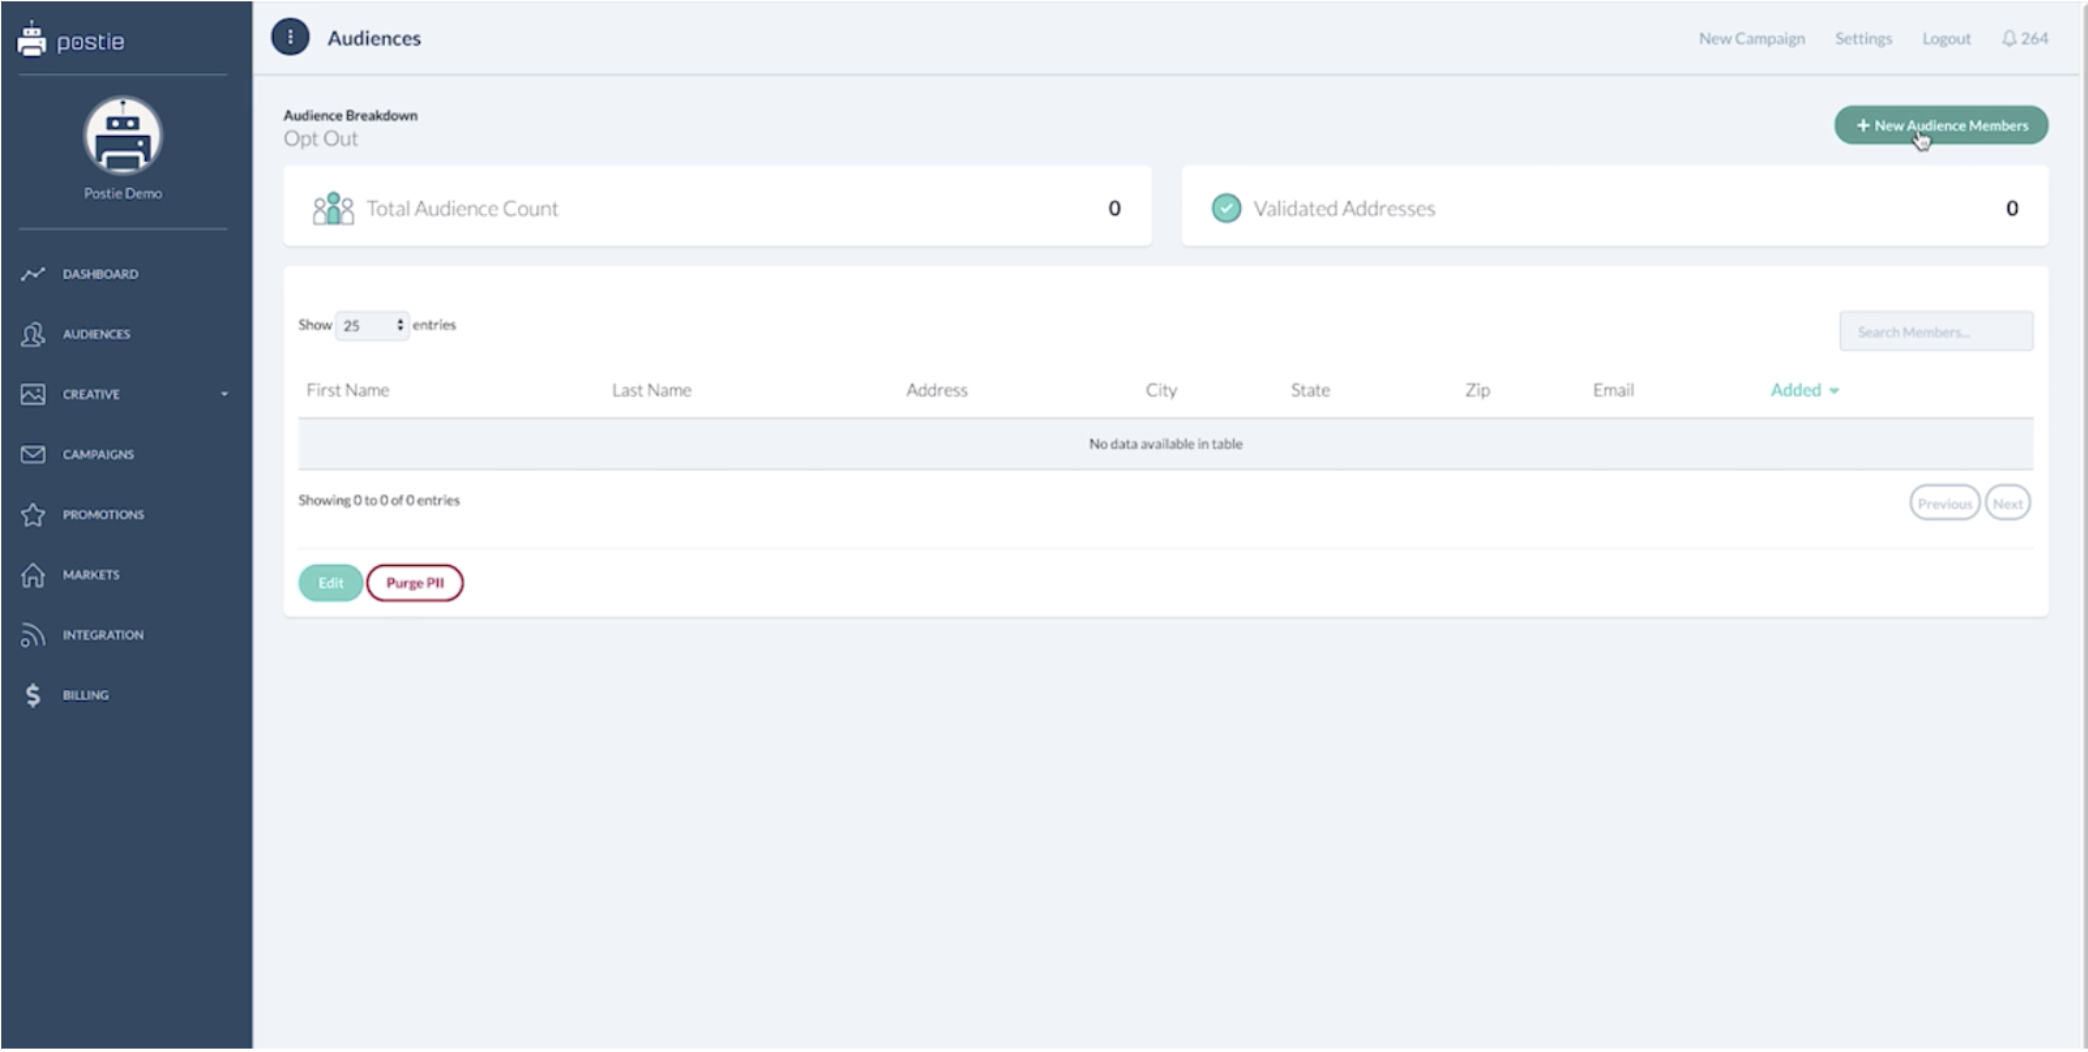Click the Postie printer logo icon
2088x1052 pixels.
coord(32,39)
